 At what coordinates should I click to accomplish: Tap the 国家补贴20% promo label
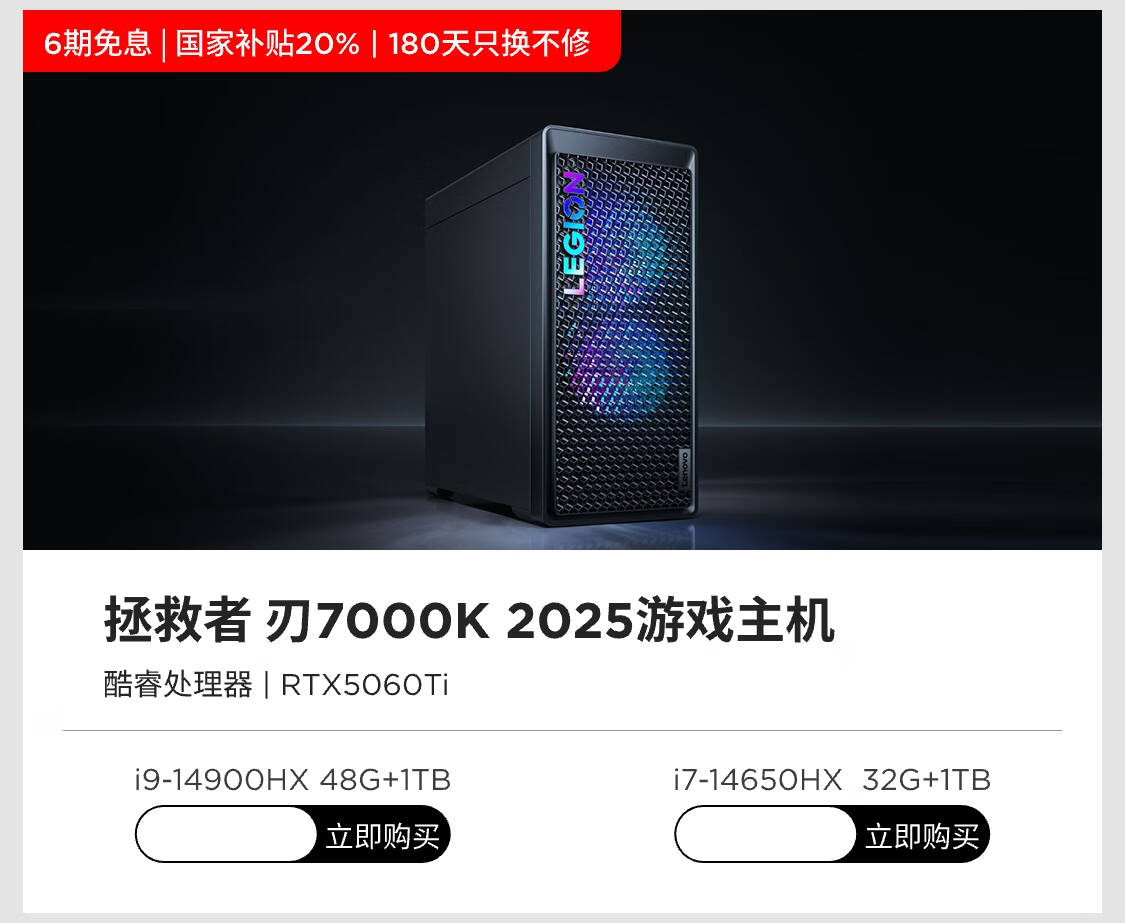268,43
